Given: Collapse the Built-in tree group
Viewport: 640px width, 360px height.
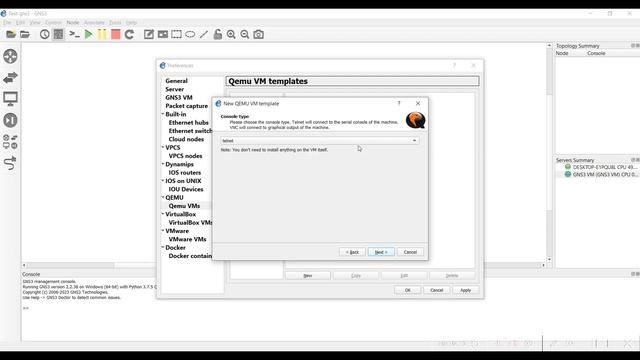Looking at the screenshot, I should coord(163,114).
